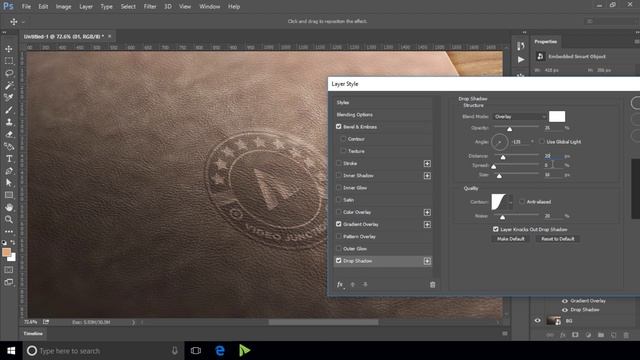Add another Color Overlay plus button

point(427,212)
